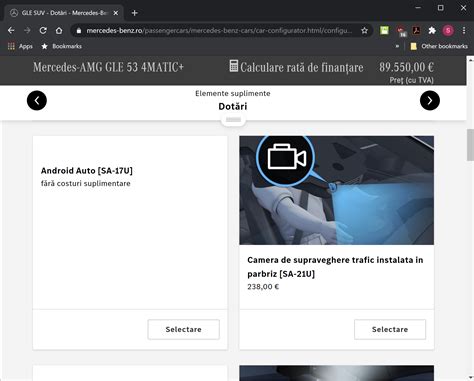Image resolution: width=474 pixels, height=381 pixels.
Task: Click the address bar URL field
Action: [x=219, y=31]
